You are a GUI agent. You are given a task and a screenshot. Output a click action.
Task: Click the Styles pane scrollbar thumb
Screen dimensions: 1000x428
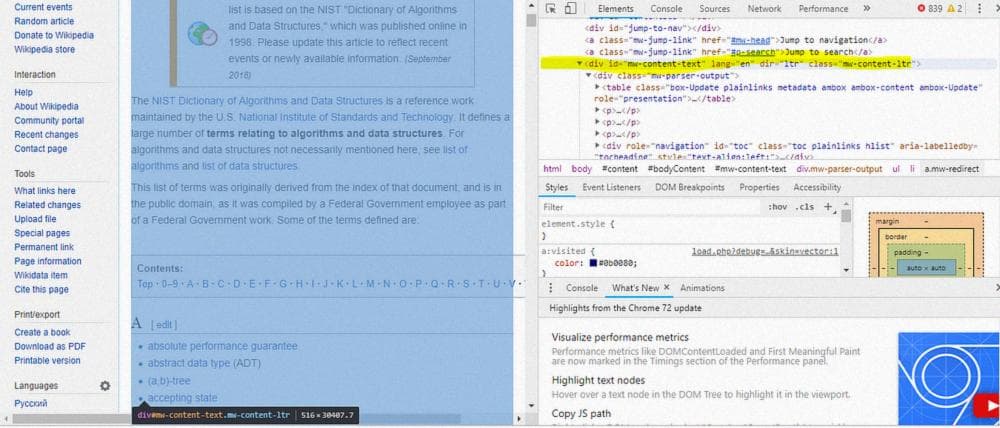[846, 215]
